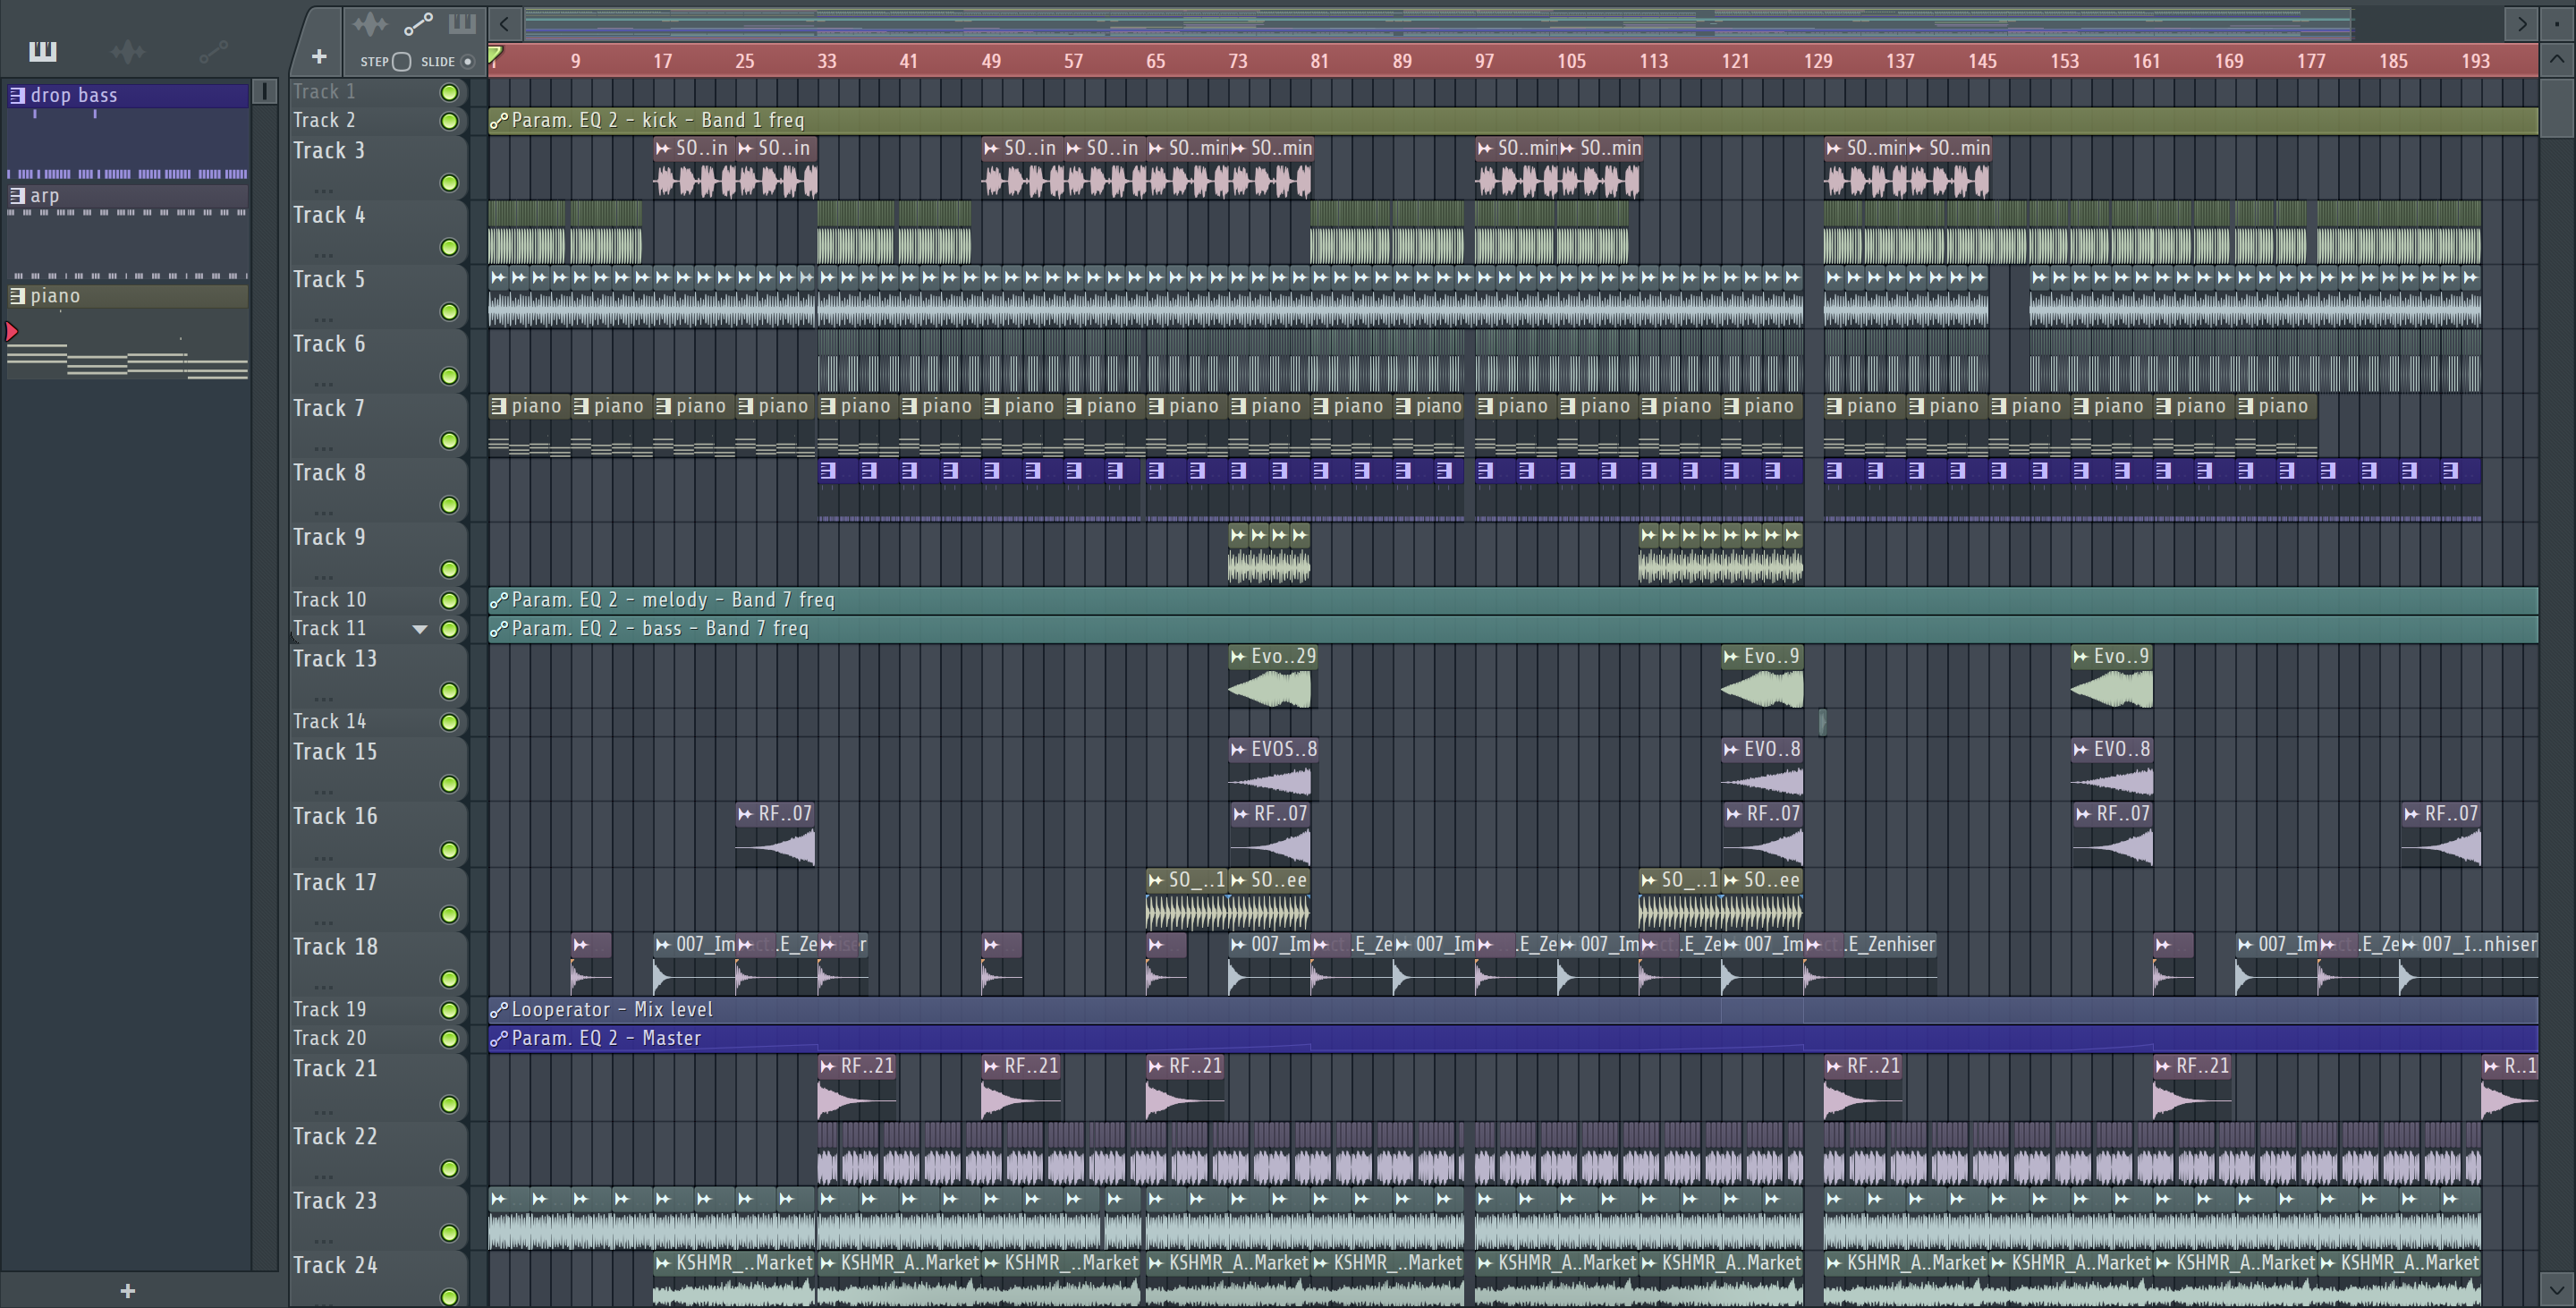Screen dimensions: 2576x1308
Task: Select the Param. EQ 2 Master automation clip
Action: 1513,1039
